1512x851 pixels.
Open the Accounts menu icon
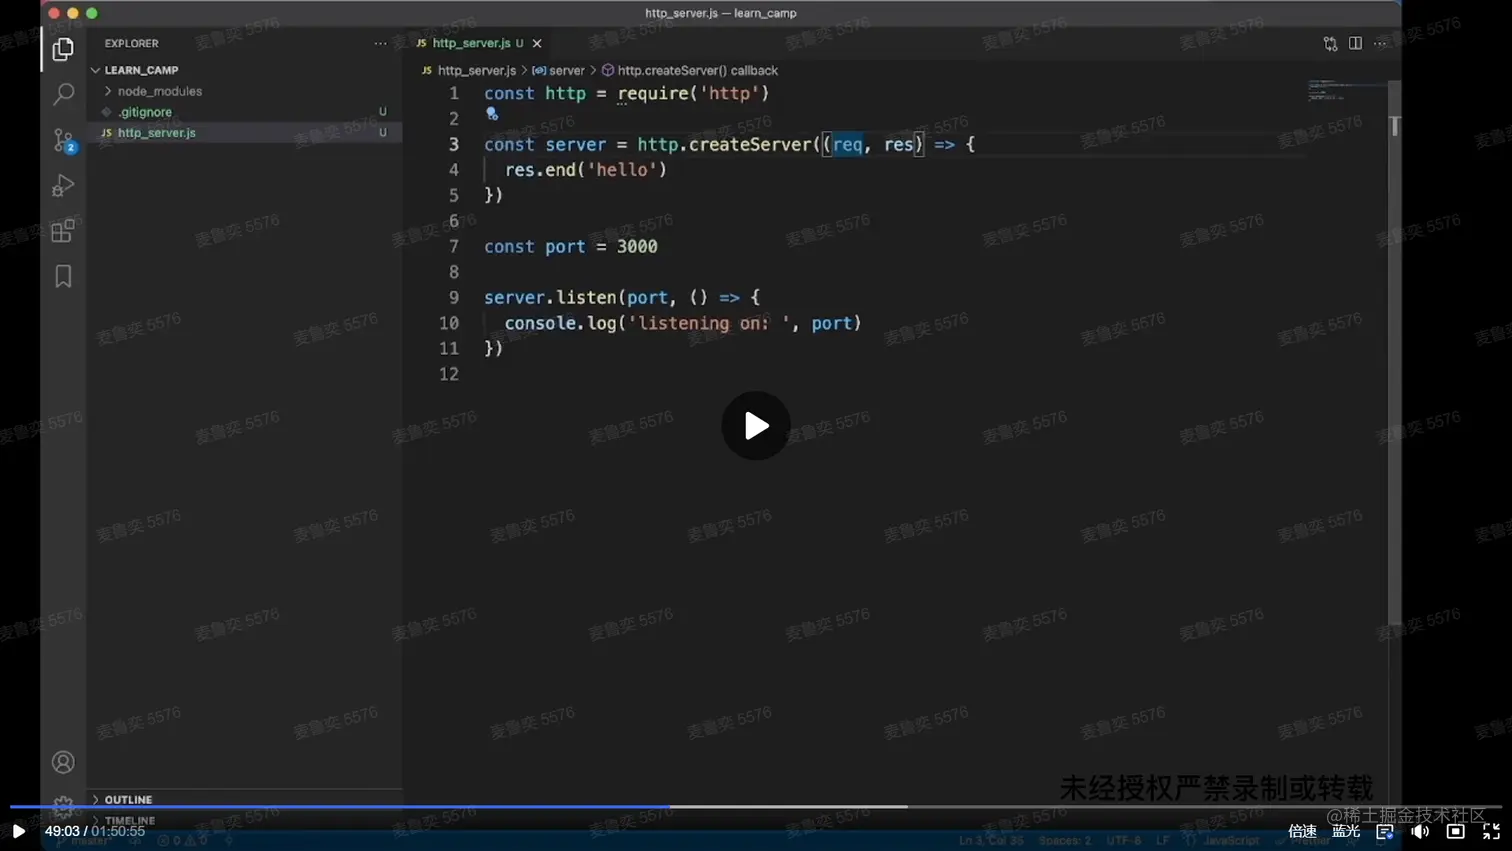pos(63,762)
